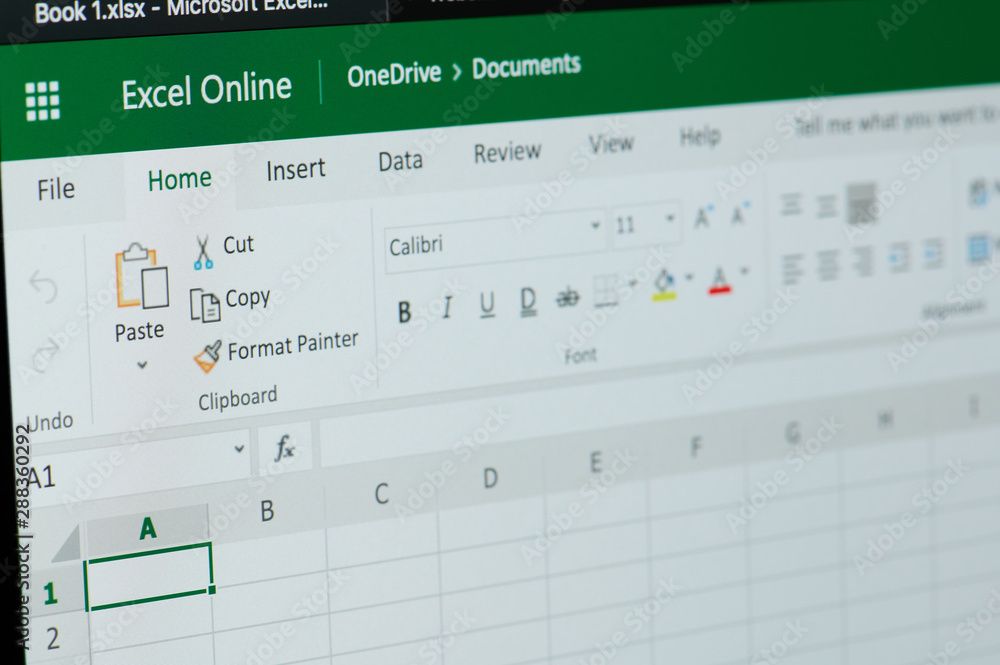The height and width of the screenshot is (665, 1000).
Task: Toggle Underline formatting
Action: (487, 304)
